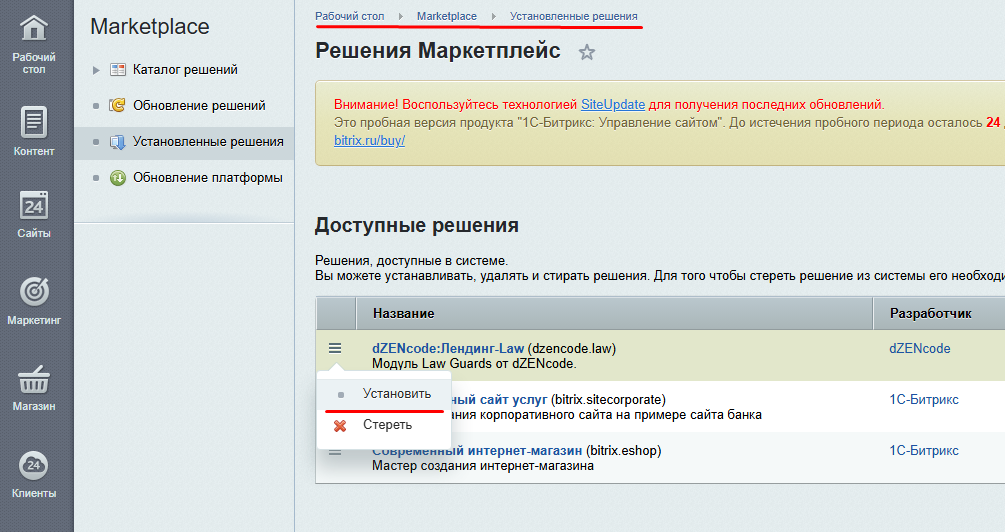Open dZENcode:Лендинг-Law solution link
This screenshot has width=1005, height=532.
pyautogui.click(x=448, y=349)
